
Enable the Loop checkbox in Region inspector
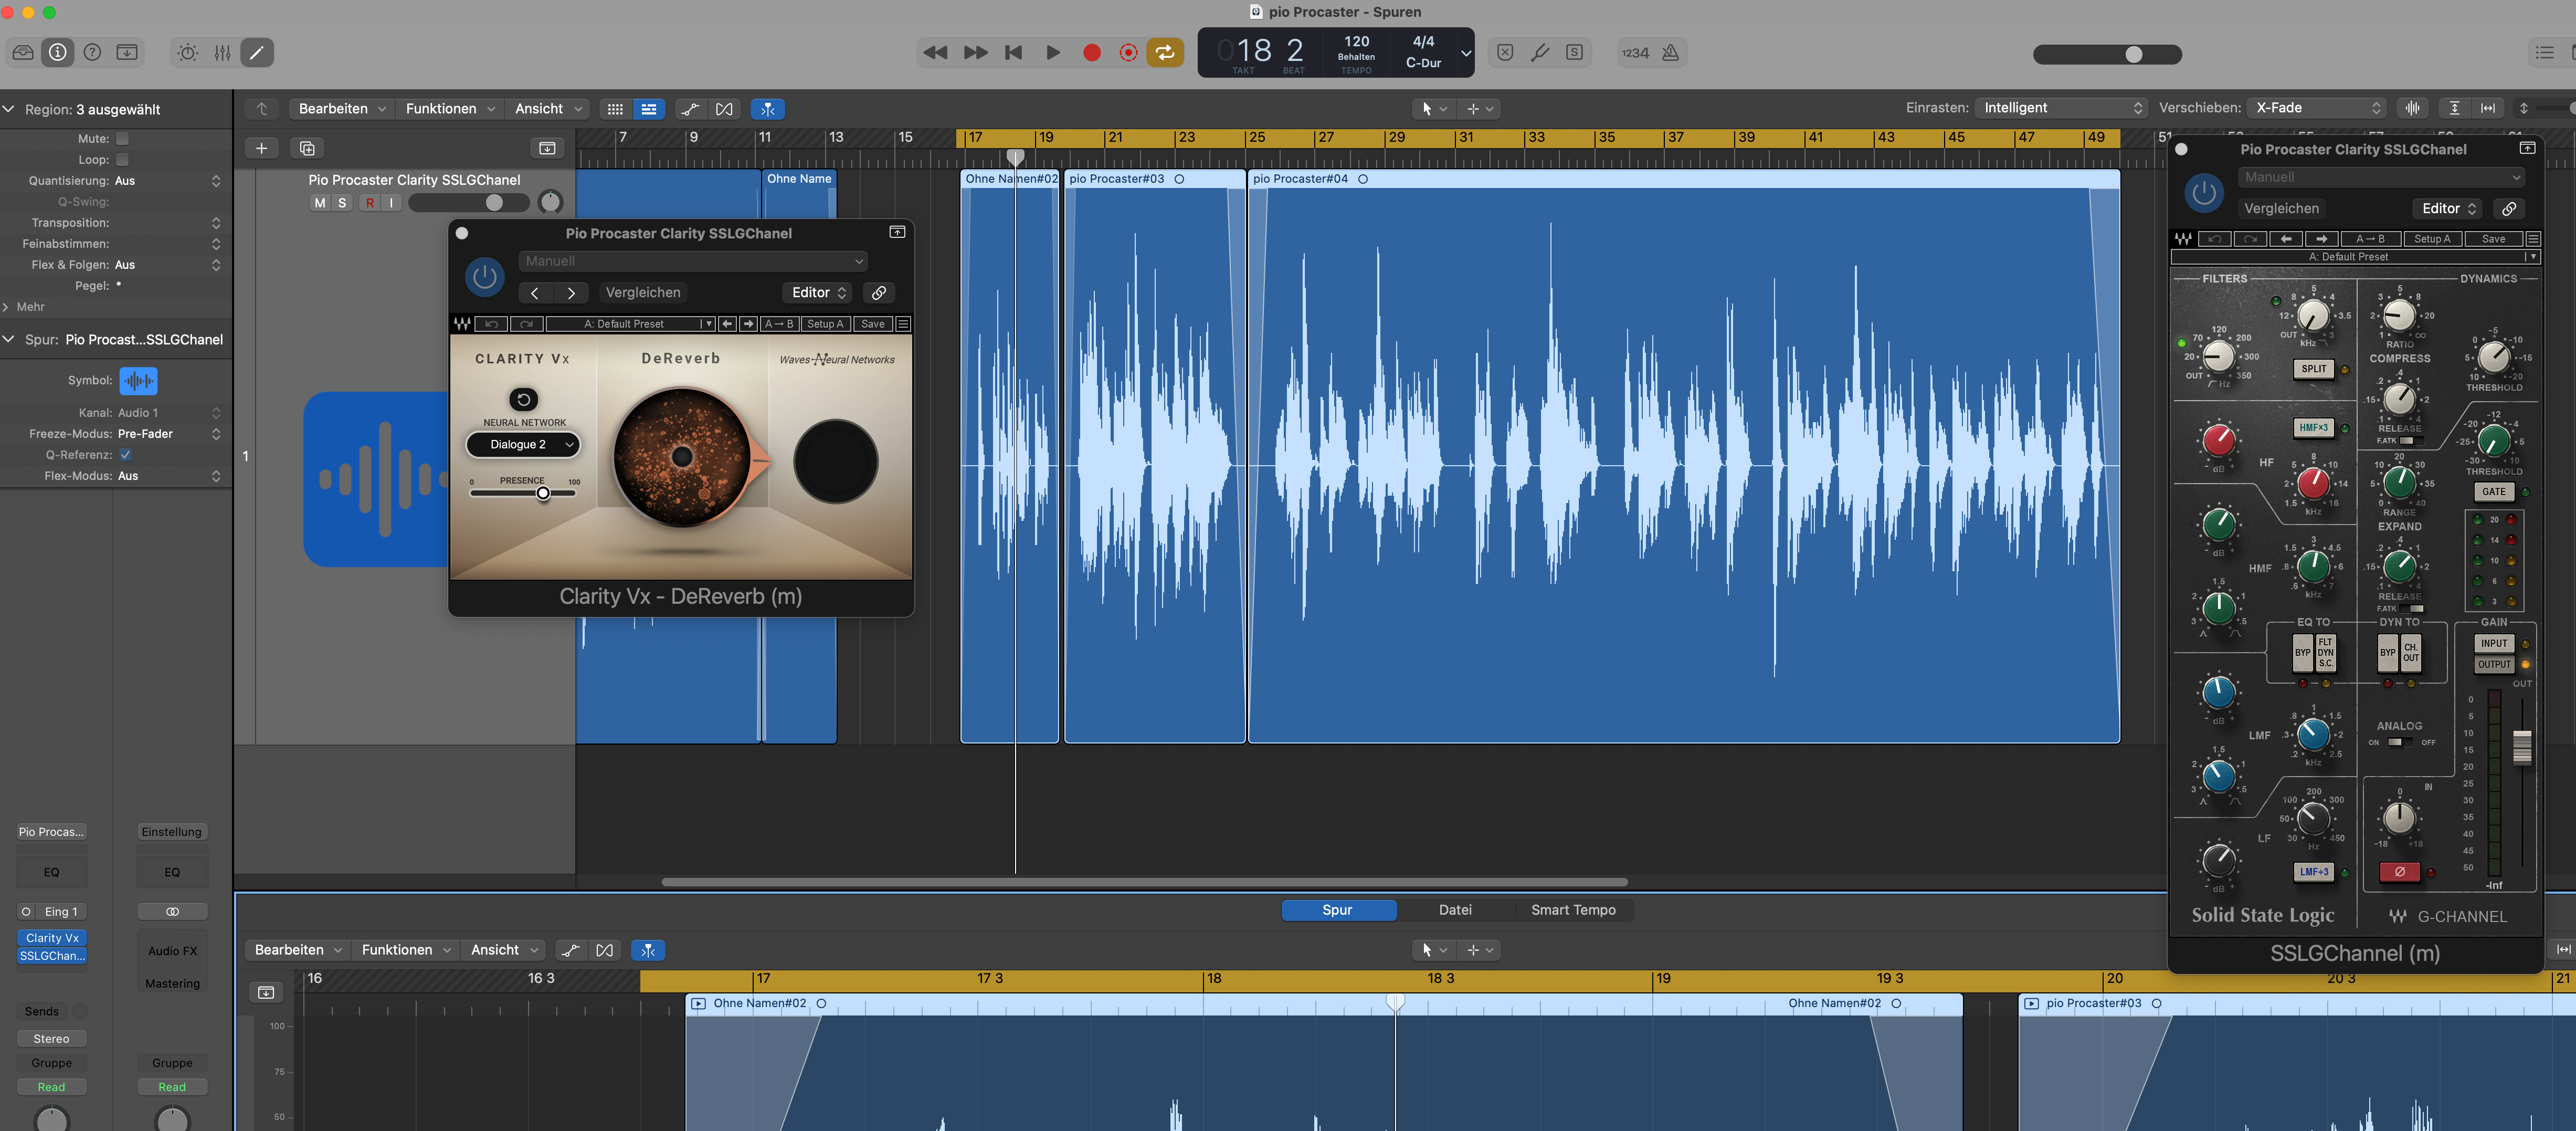[122, 160]
